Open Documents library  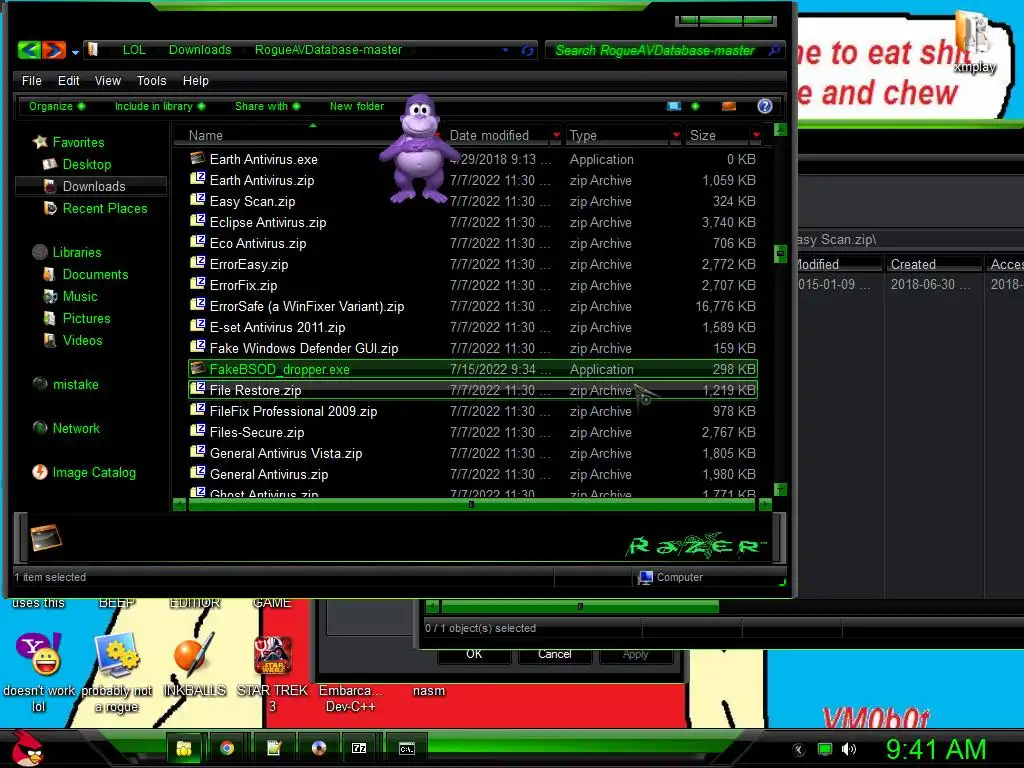[95, 274]
